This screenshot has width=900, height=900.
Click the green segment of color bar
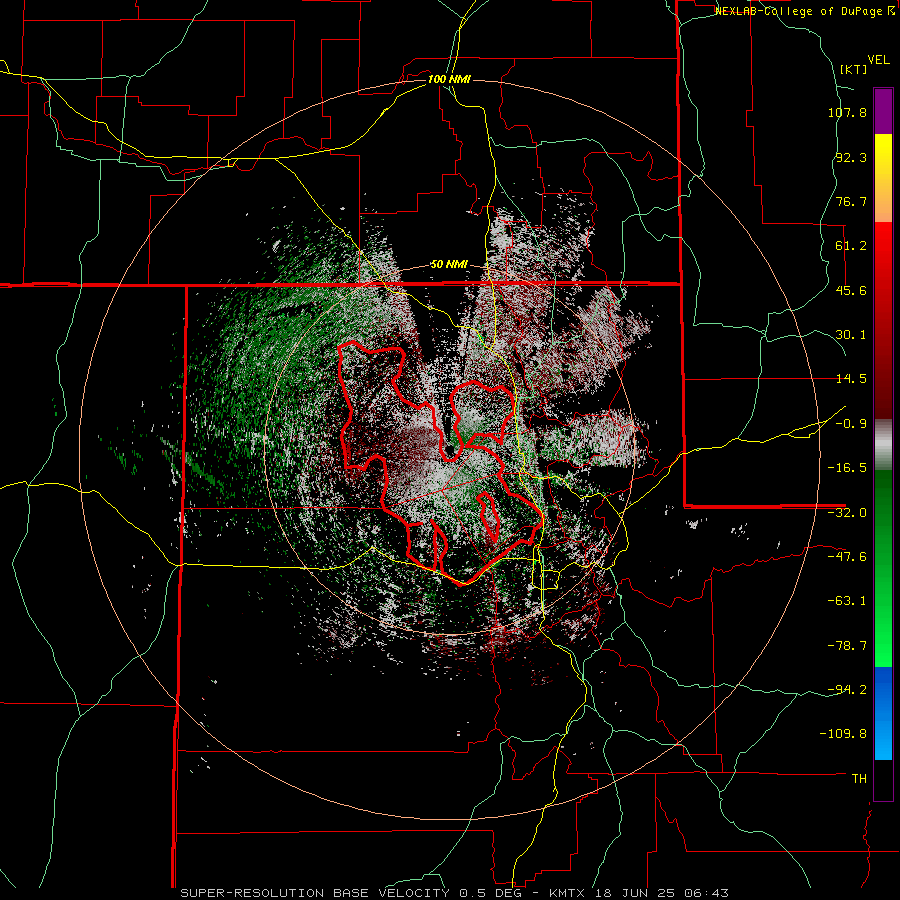883,568
